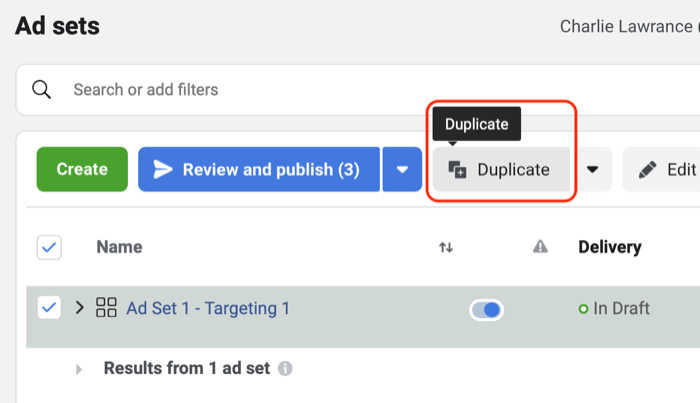Expand the Ad Set 1 row chevron

tap(80, 308)
